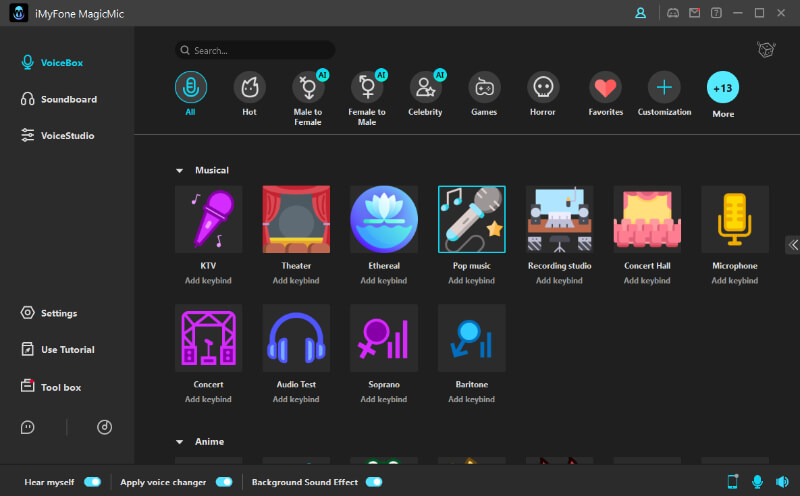Click the +13 More categories button
This screenshot has width=800, height=496.
click(x=723, y=87)
